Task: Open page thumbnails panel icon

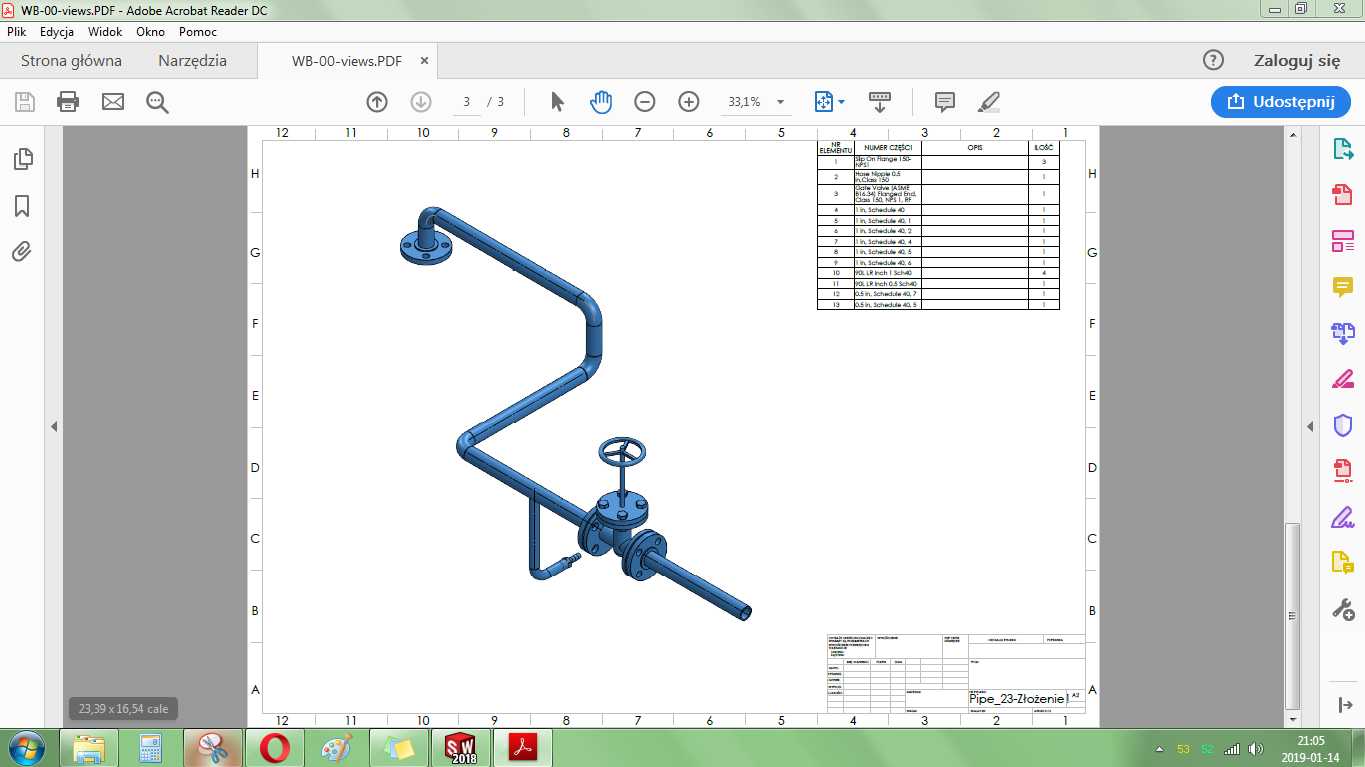Action: [22, 159]
